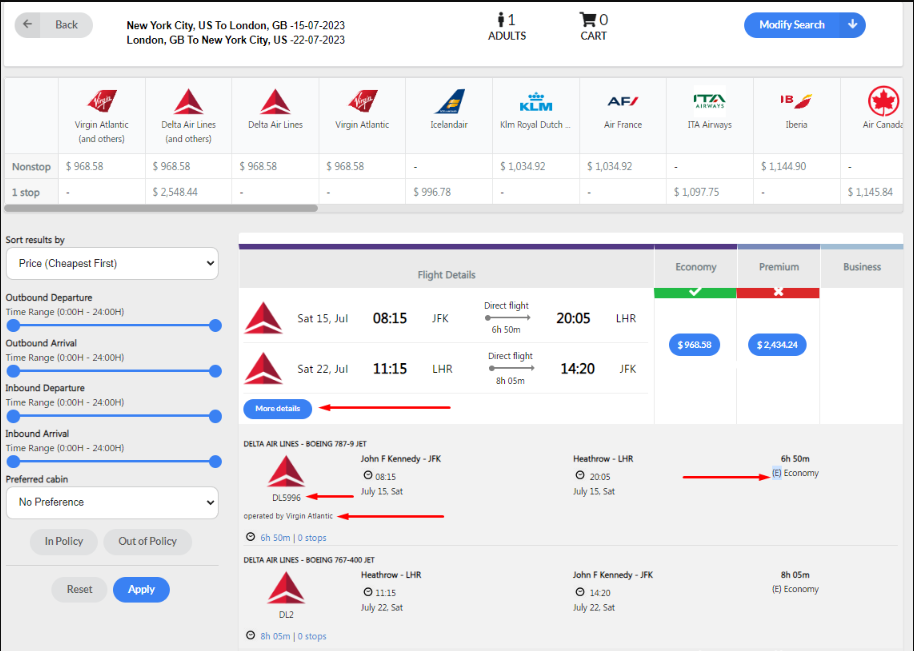Click KLM nonstop price $1,034.92
The height and width of the screenshot is (651, 914).
pyautogui.click(x=522, y=166)
